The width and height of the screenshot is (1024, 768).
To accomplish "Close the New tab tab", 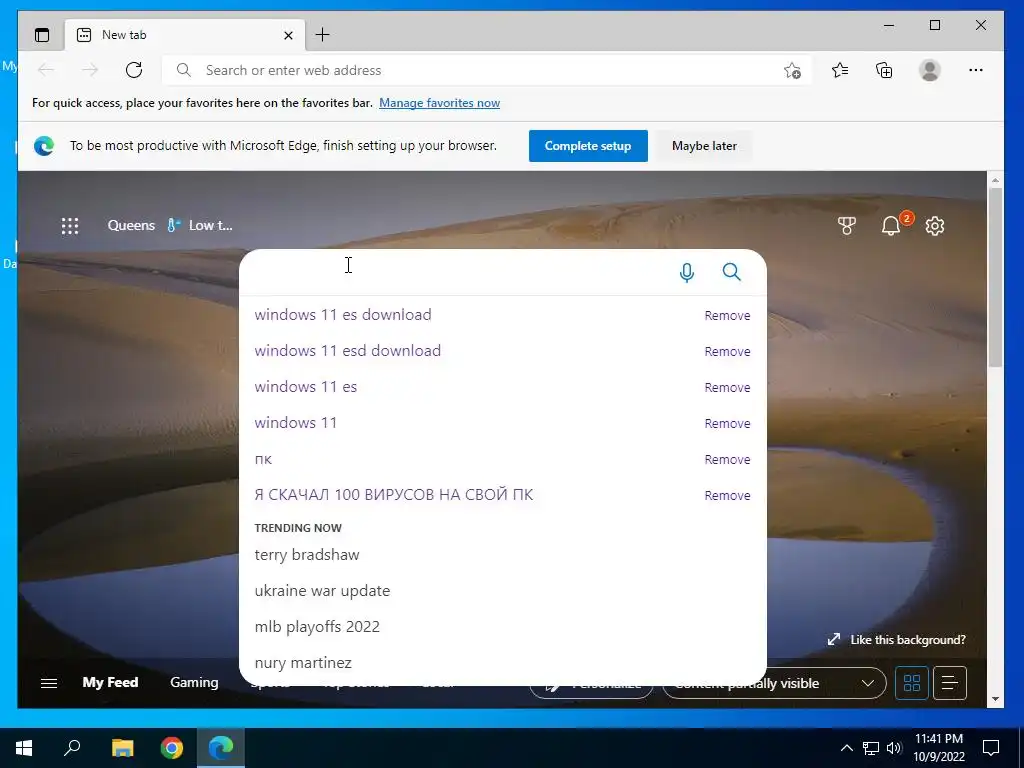I will [288, 35].
